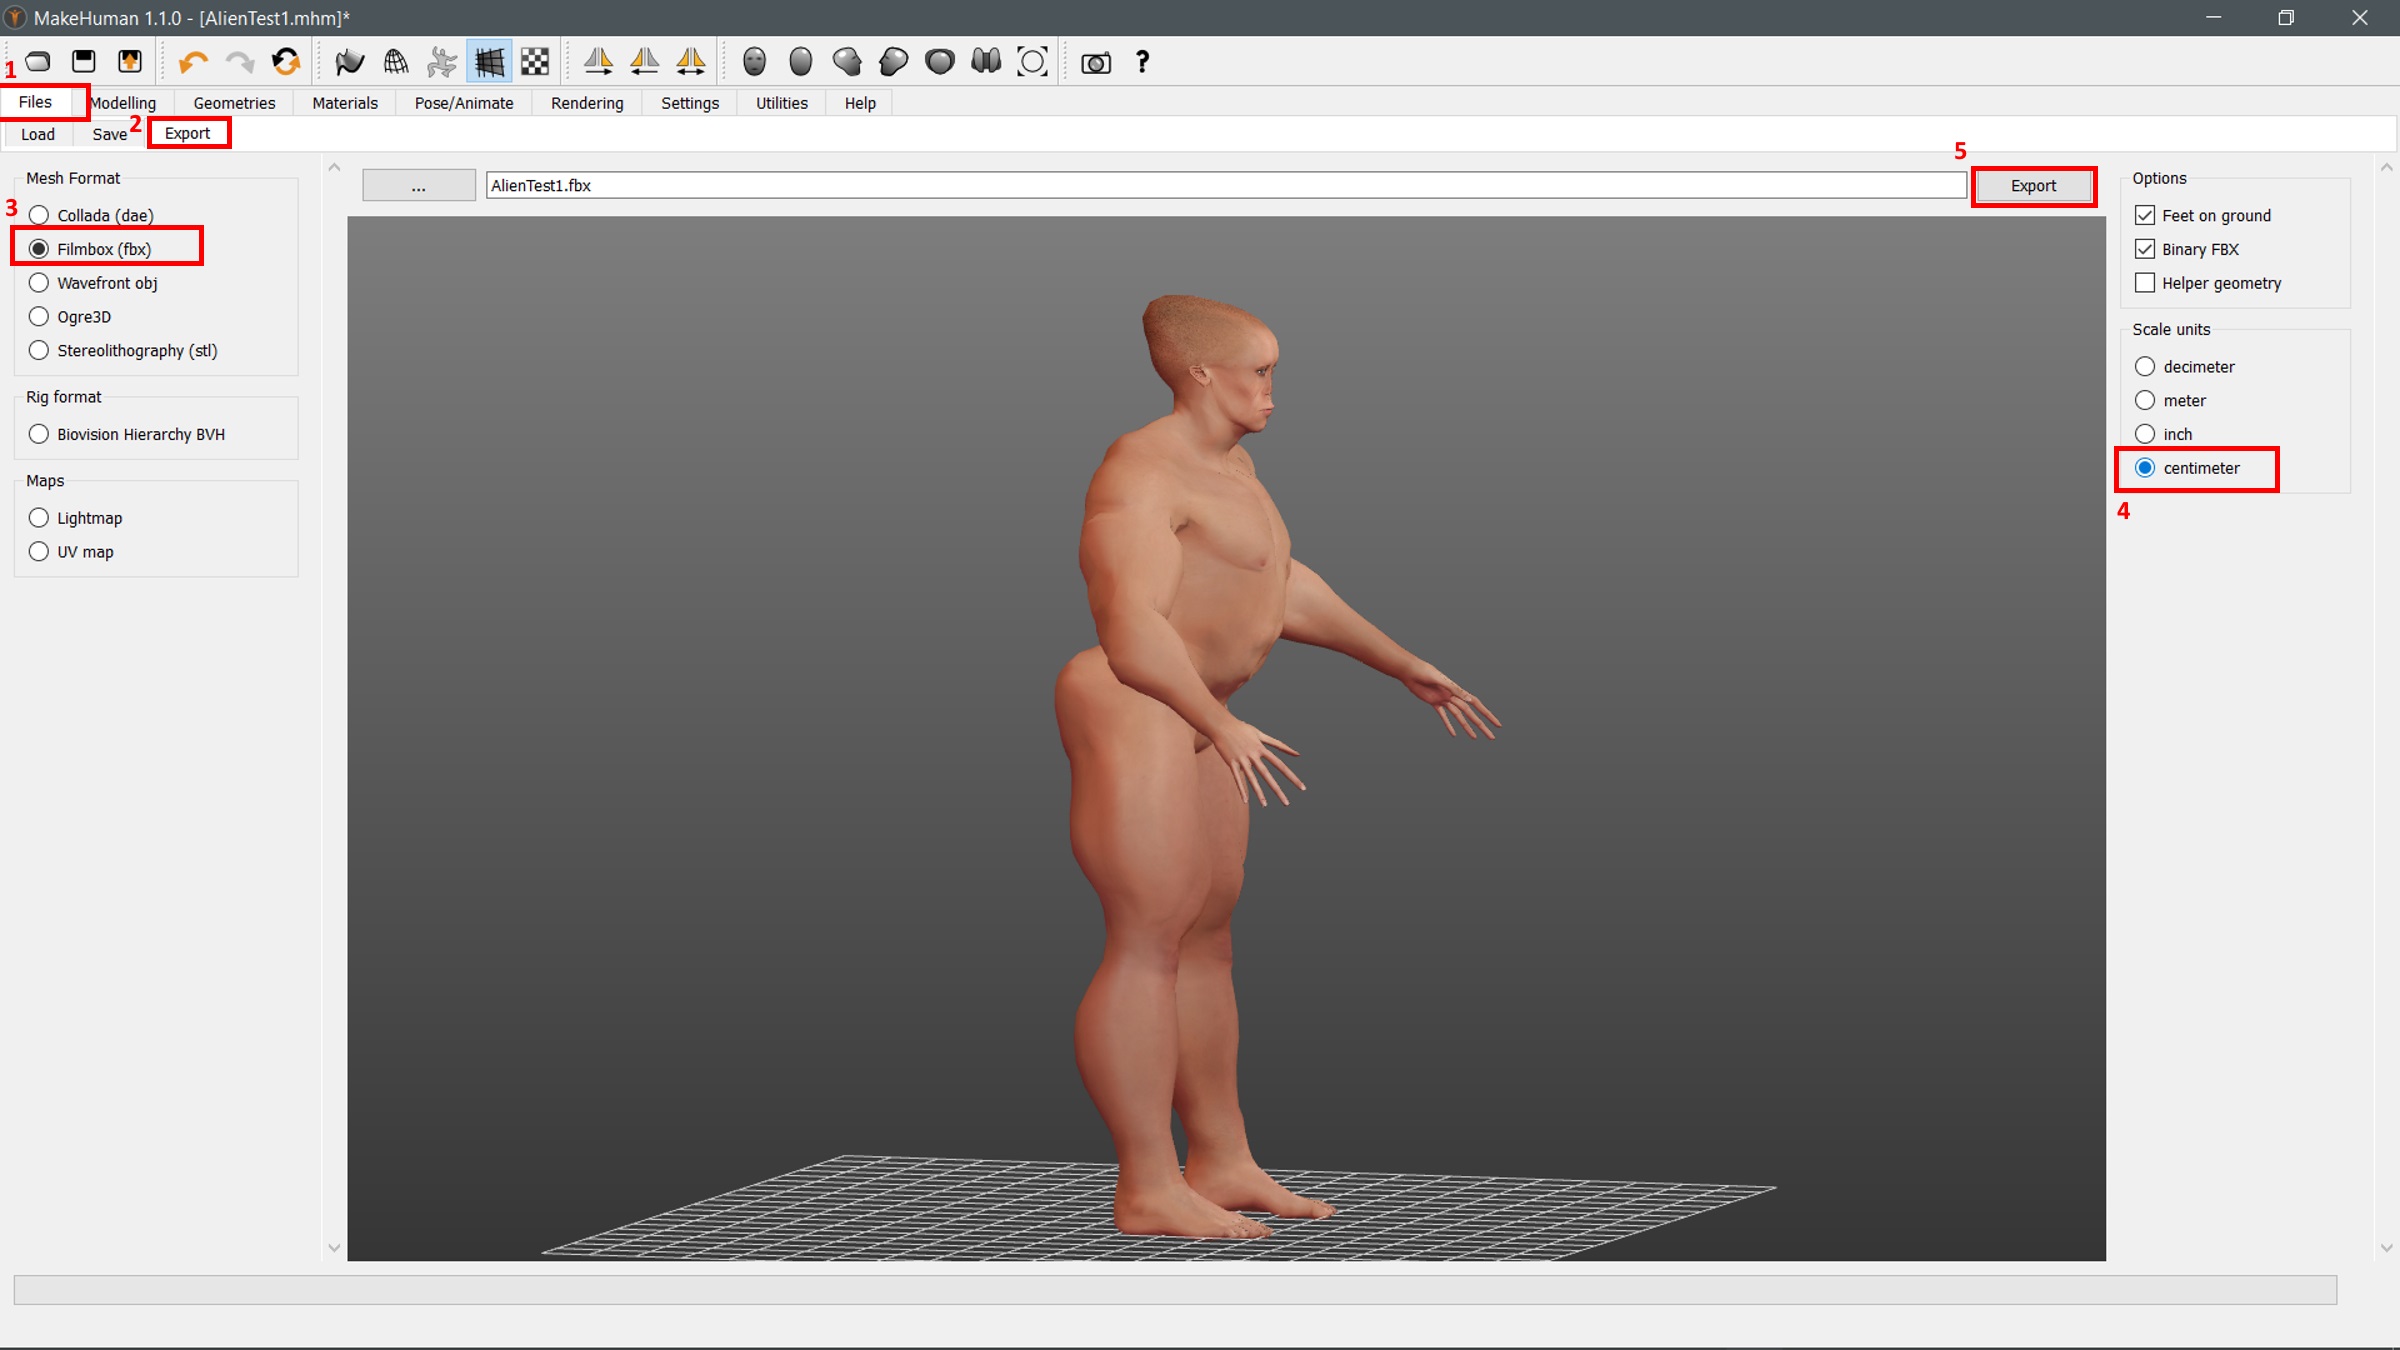Click the Load file toolbar icon

(38, 62)
